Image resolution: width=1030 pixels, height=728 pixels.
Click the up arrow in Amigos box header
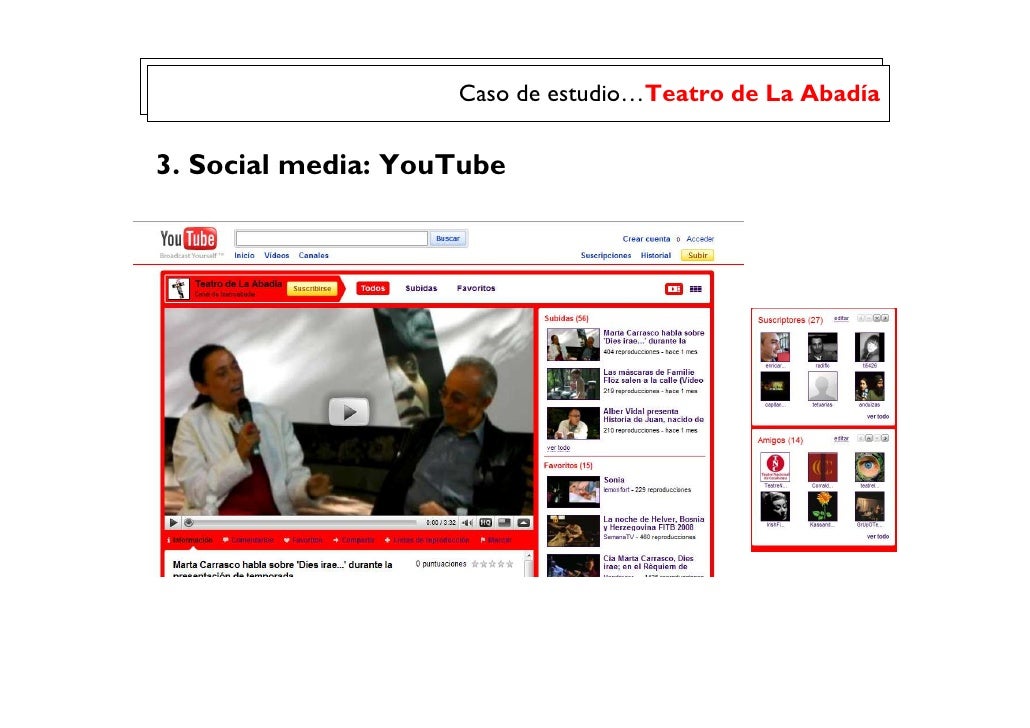point(868,438)
